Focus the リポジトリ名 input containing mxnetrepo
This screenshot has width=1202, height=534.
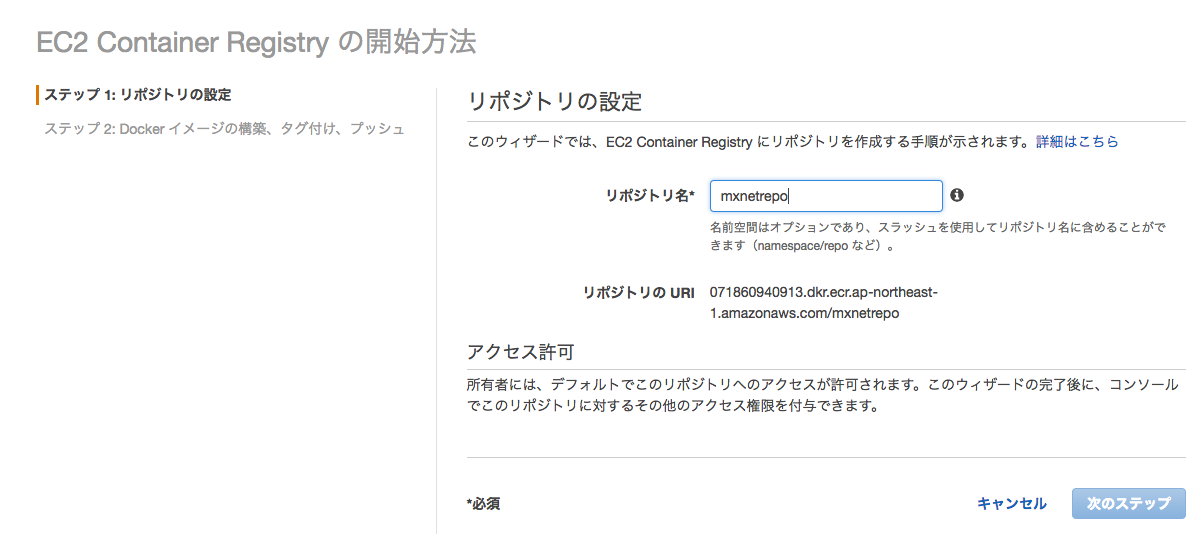point(826,196)
